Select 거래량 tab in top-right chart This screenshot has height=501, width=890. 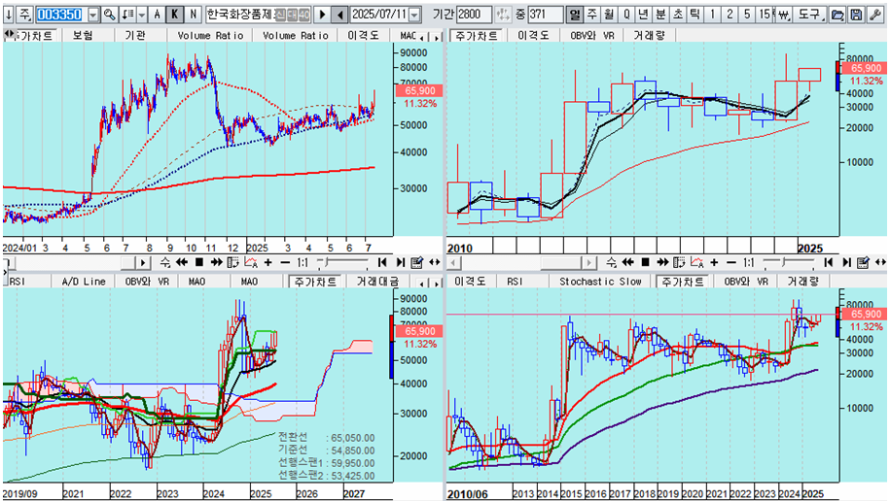(649, 35)
